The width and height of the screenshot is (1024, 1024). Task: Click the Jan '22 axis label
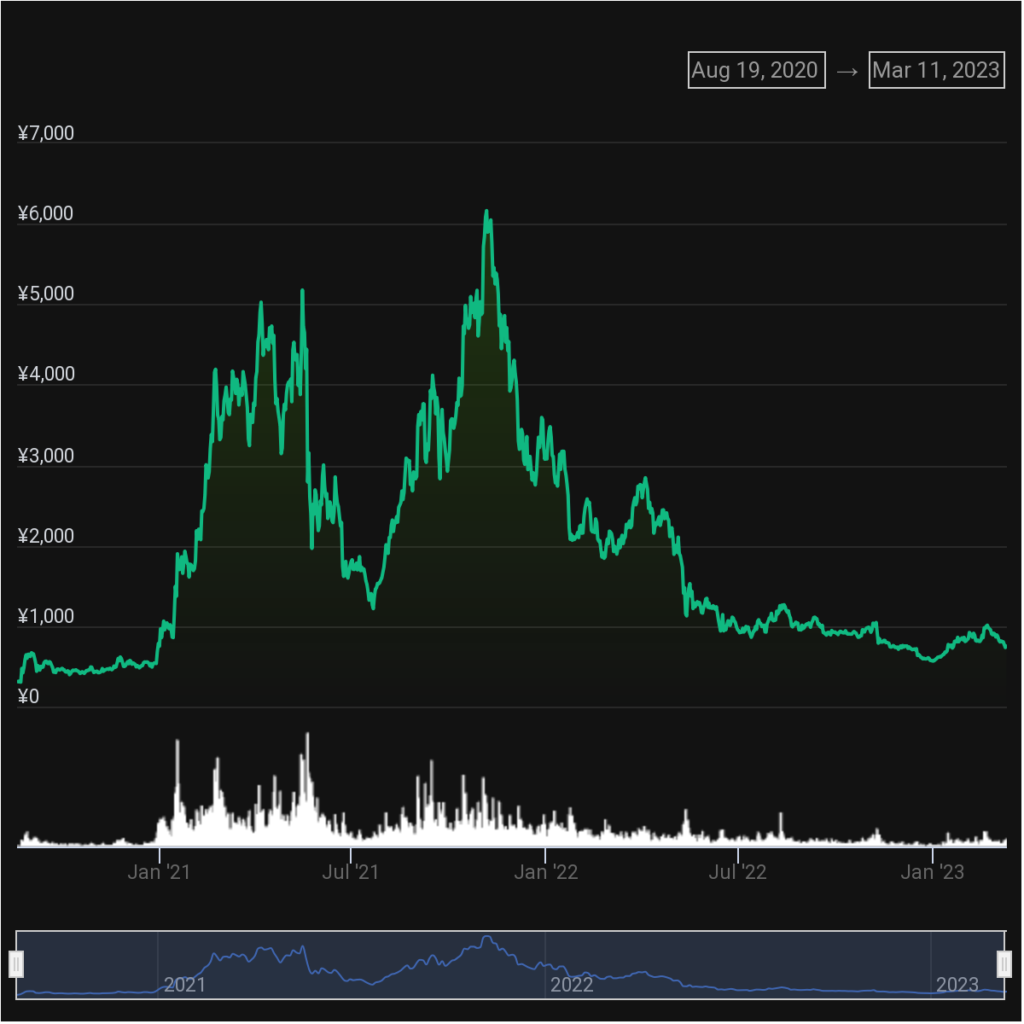(x=546, y=872)
